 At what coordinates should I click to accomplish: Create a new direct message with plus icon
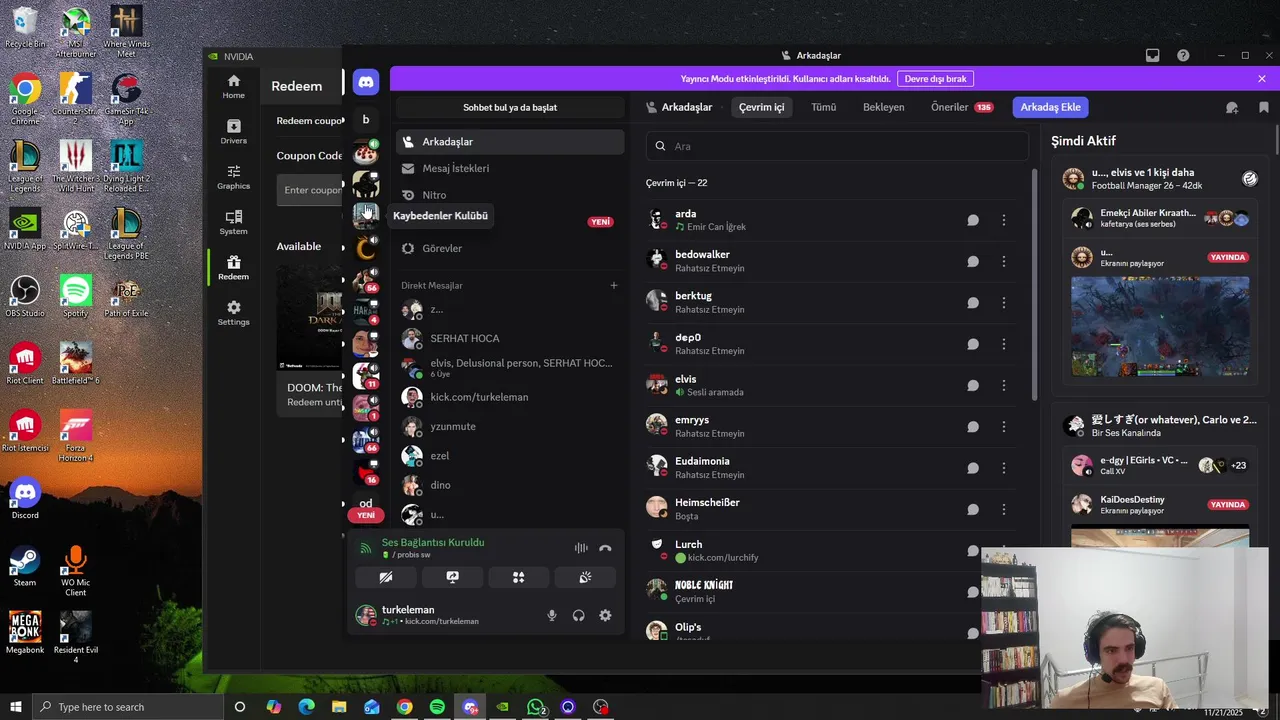click(x=614, y=285)
